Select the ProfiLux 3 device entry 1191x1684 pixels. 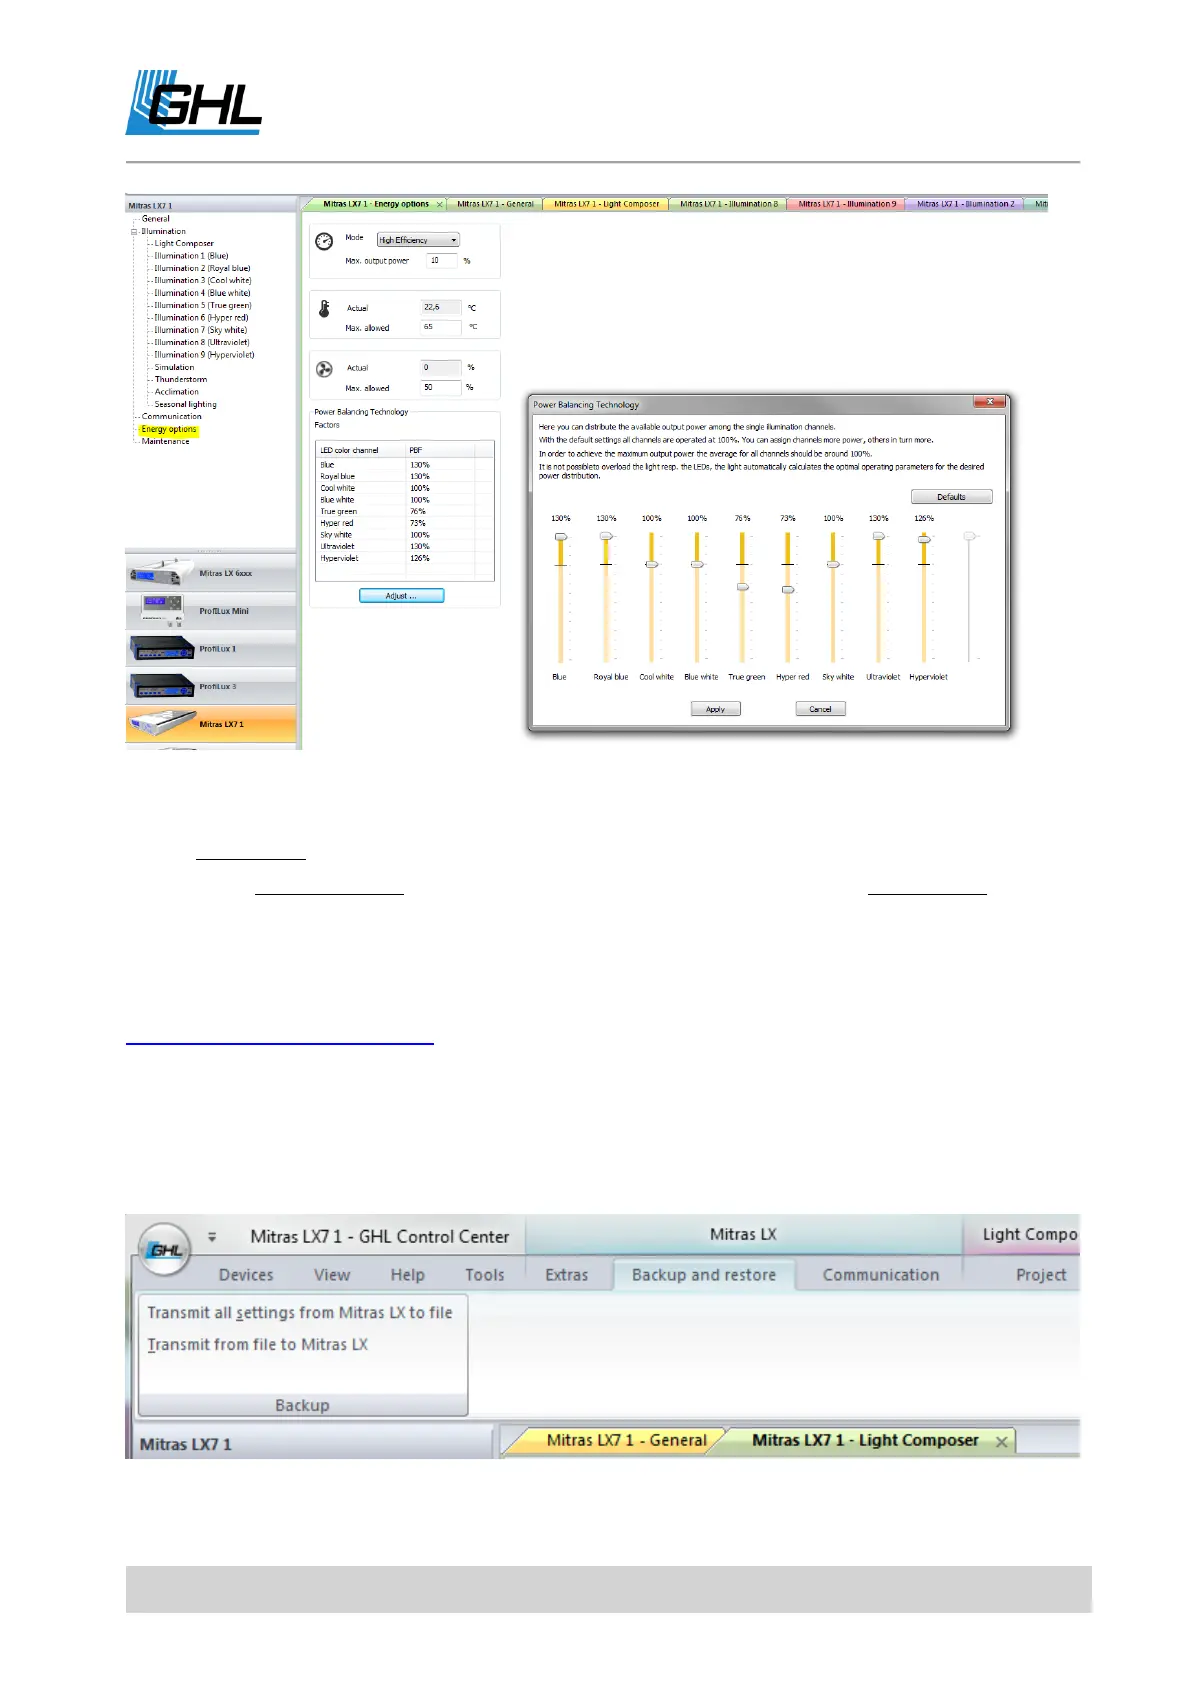pos(211,686)
